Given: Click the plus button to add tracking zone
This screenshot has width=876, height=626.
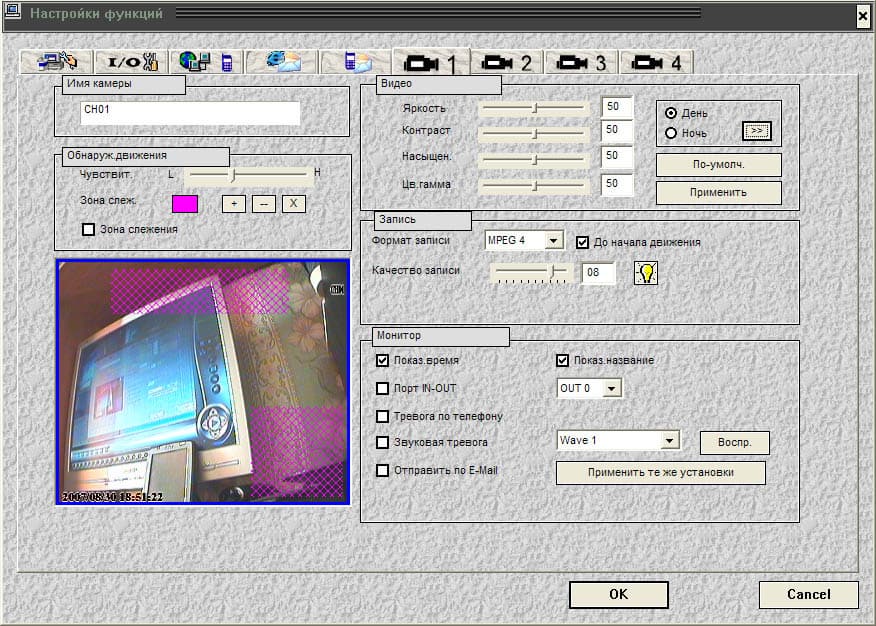Looking at the screenshot, I should click(x=233, y=203).
